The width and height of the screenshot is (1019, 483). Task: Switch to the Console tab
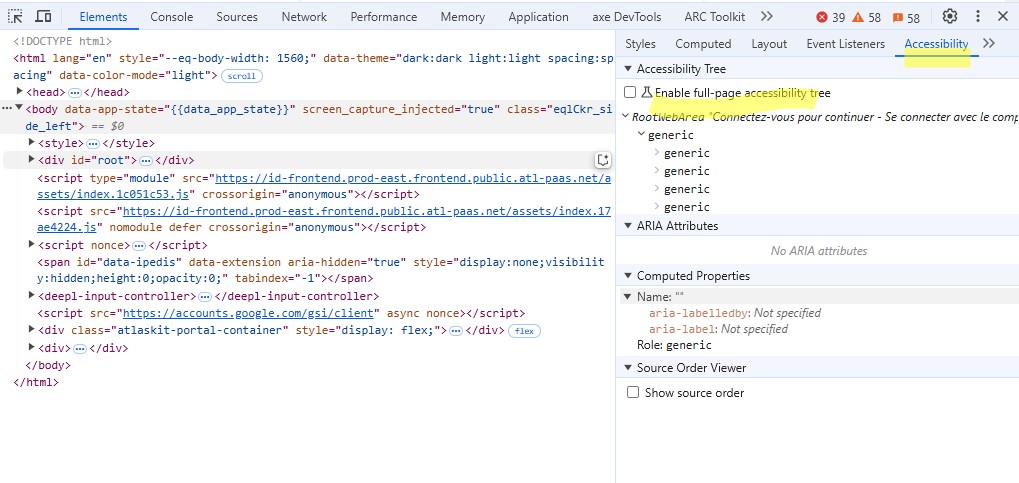point(172,17)
